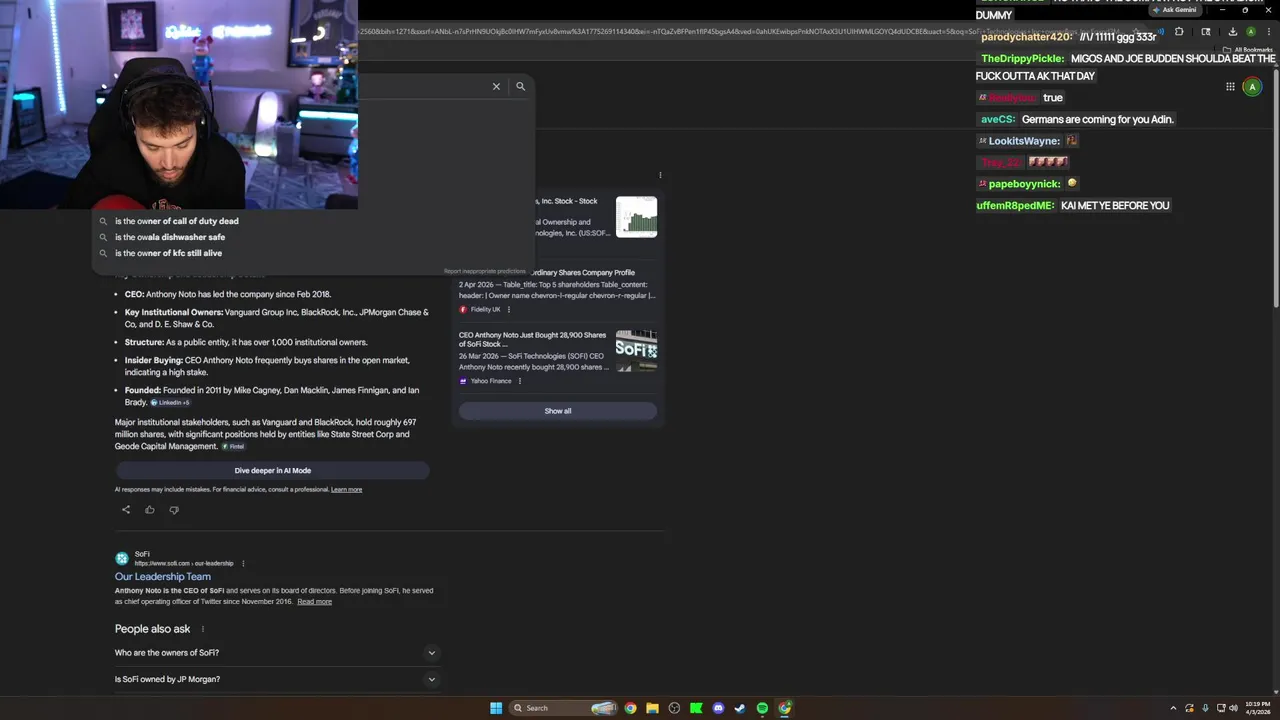Share the AI overview
Screen dimensions: 1280x720
(126, 510)
